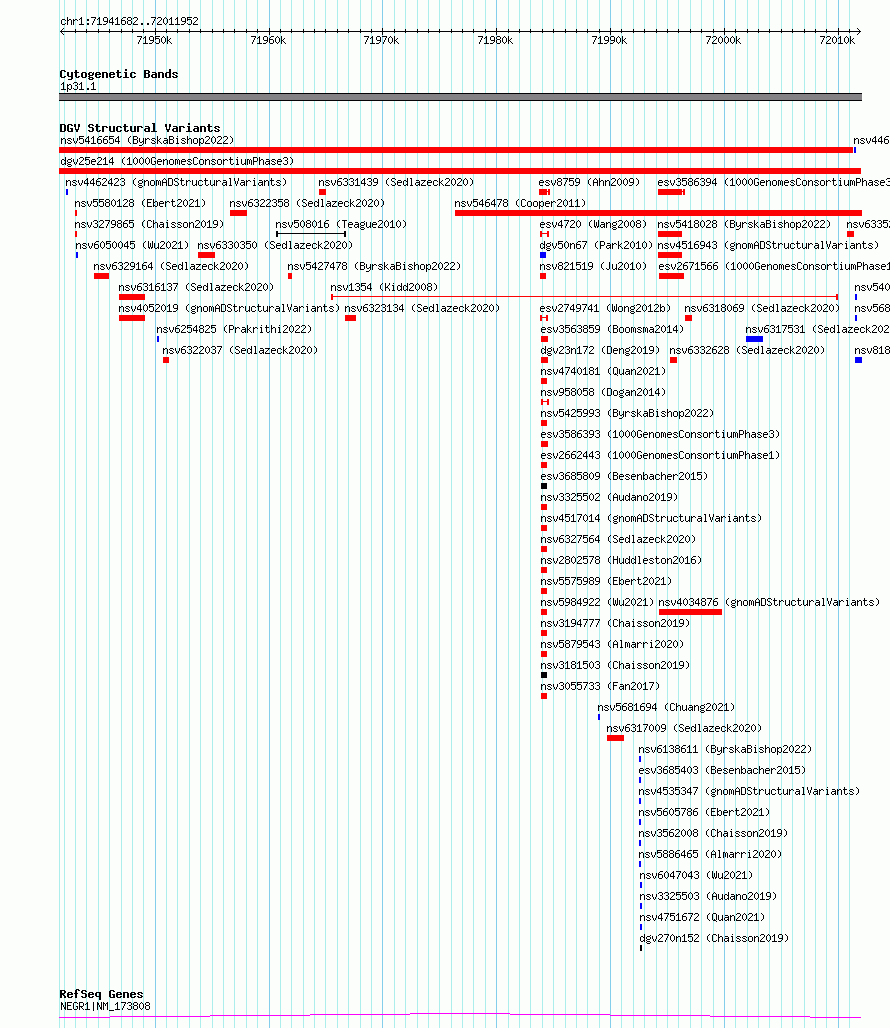Open nsv4751672 (Quan2021) variant
The height and width of the screenshot is (1028, 890).
point(702,917)
